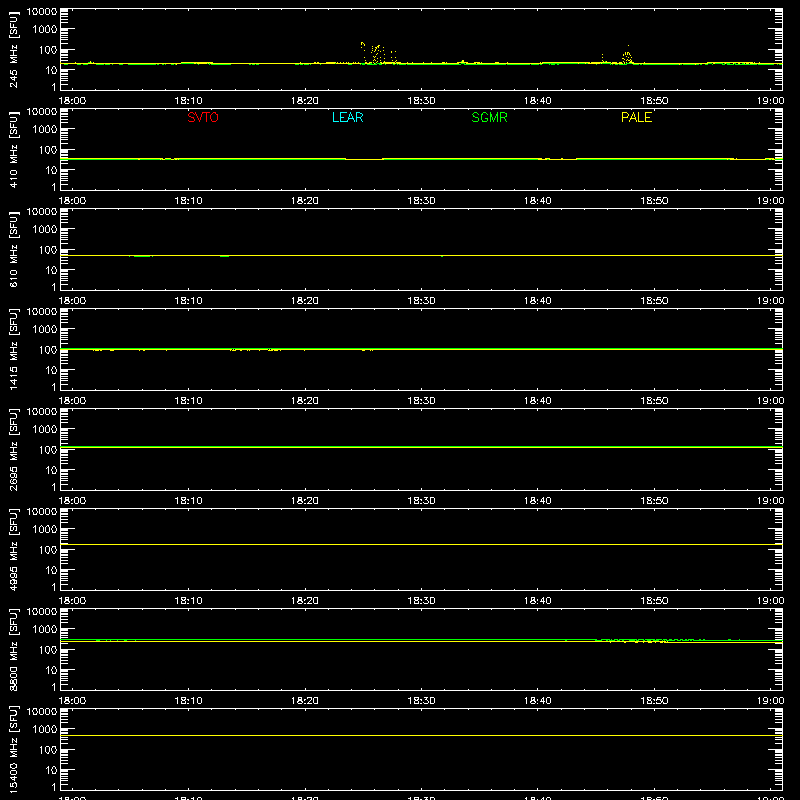
Task: Click the 10 y-axis label on 1415 MHz panel
Action: (x=51, y=370)
